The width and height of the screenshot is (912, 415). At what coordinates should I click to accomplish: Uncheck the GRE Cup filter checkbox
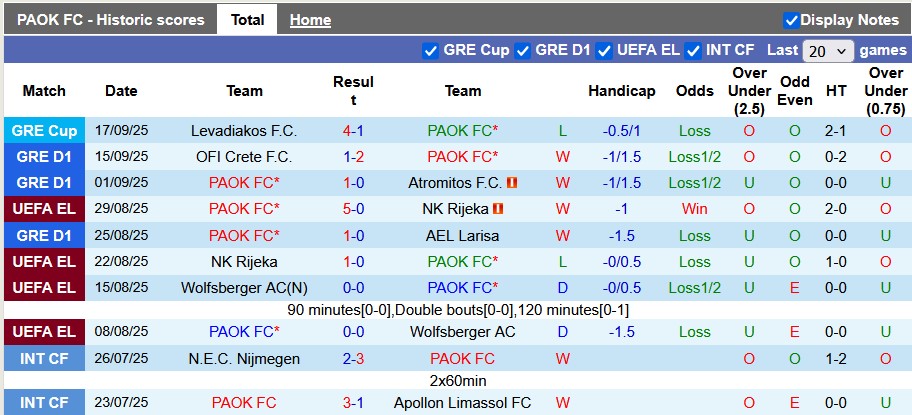tap(431, 50)
